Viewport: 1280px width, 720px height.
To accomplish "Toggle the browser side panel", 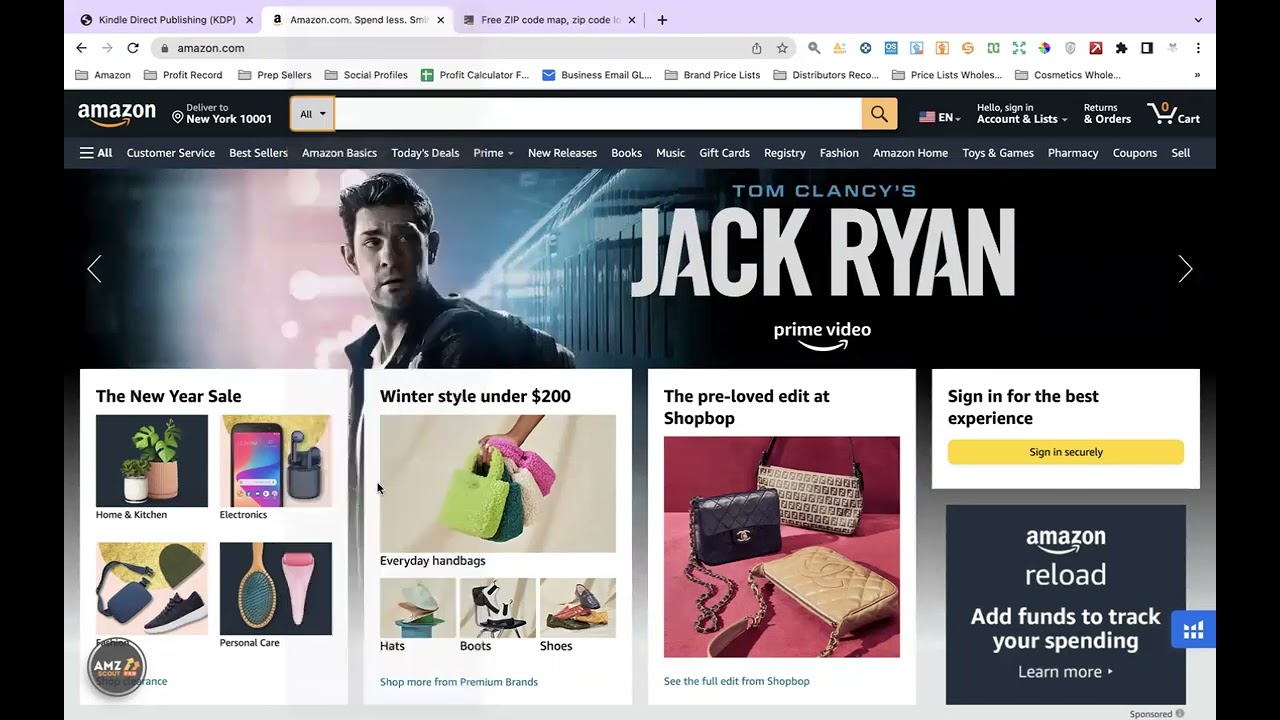I will pos(1147,48).
